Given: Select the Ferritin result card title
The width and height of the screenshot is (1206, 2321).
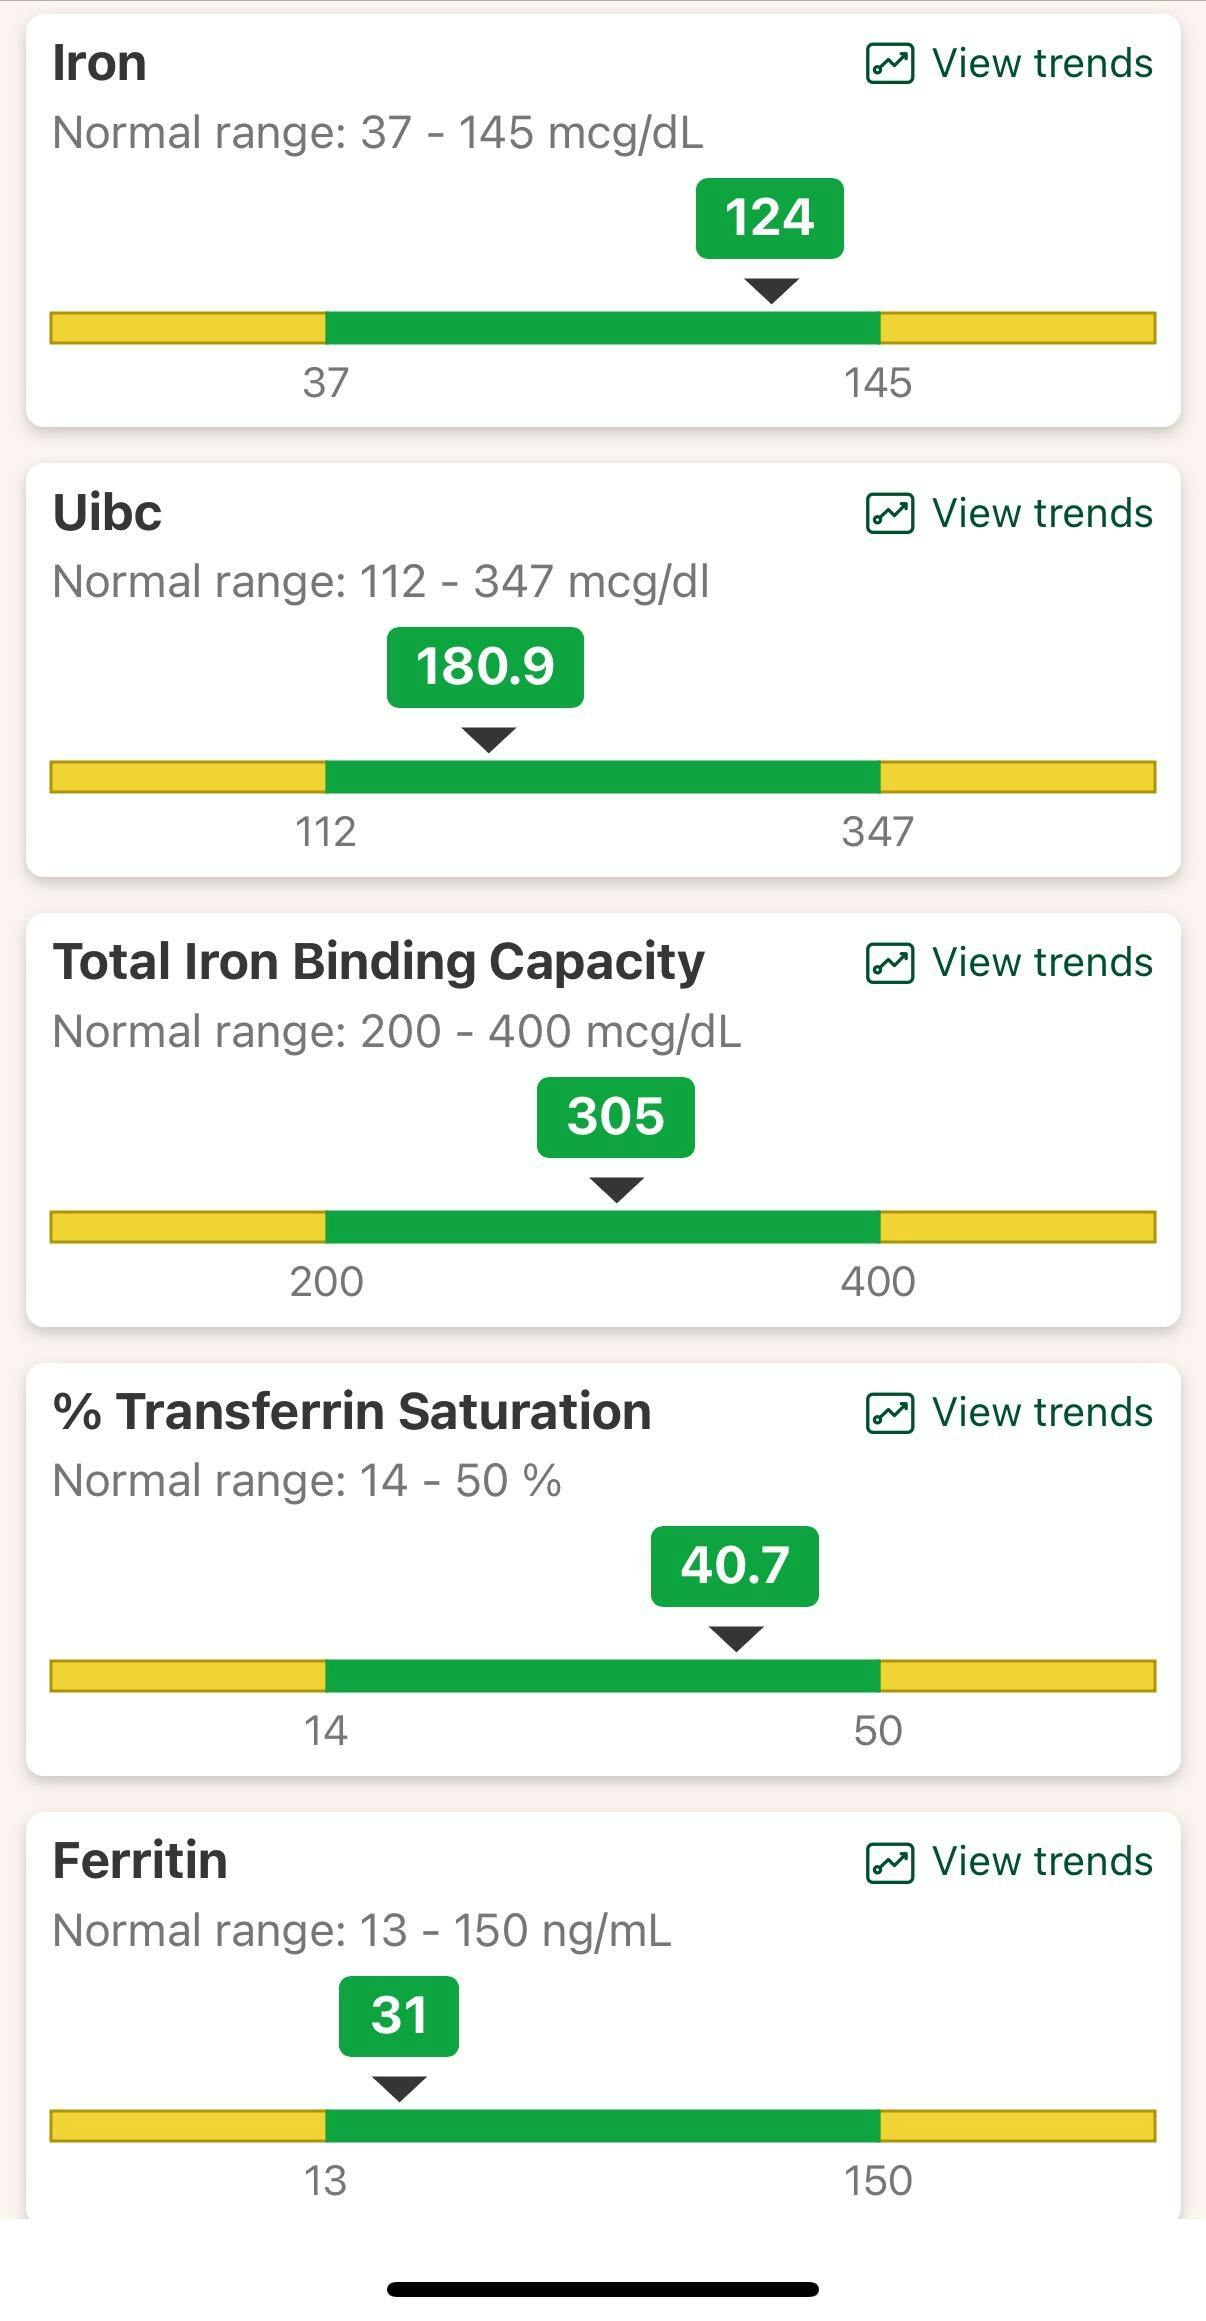Looking at the screenshot, I should click(x=140, y=1861).
